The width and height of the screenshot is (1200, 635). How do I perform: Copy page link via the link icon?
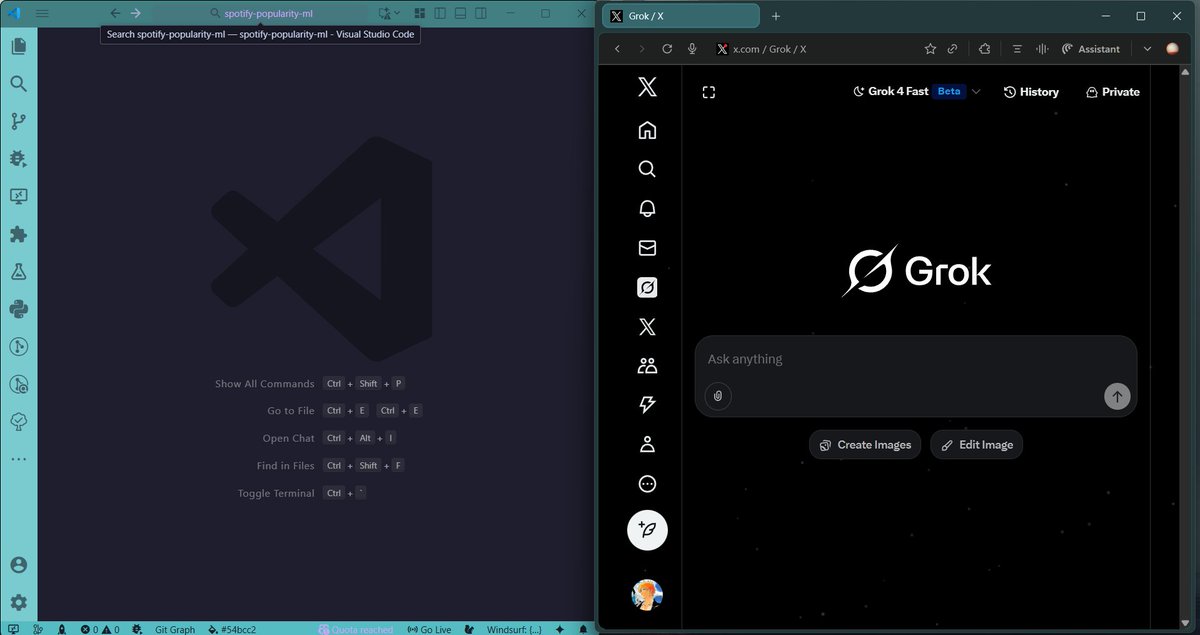point(954,49)
